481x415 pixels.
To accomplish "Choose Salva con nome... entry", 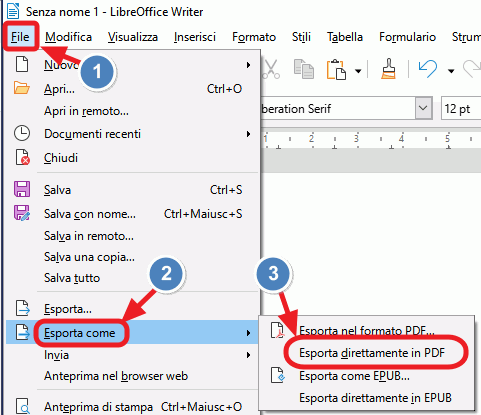I will click(90, 214).
